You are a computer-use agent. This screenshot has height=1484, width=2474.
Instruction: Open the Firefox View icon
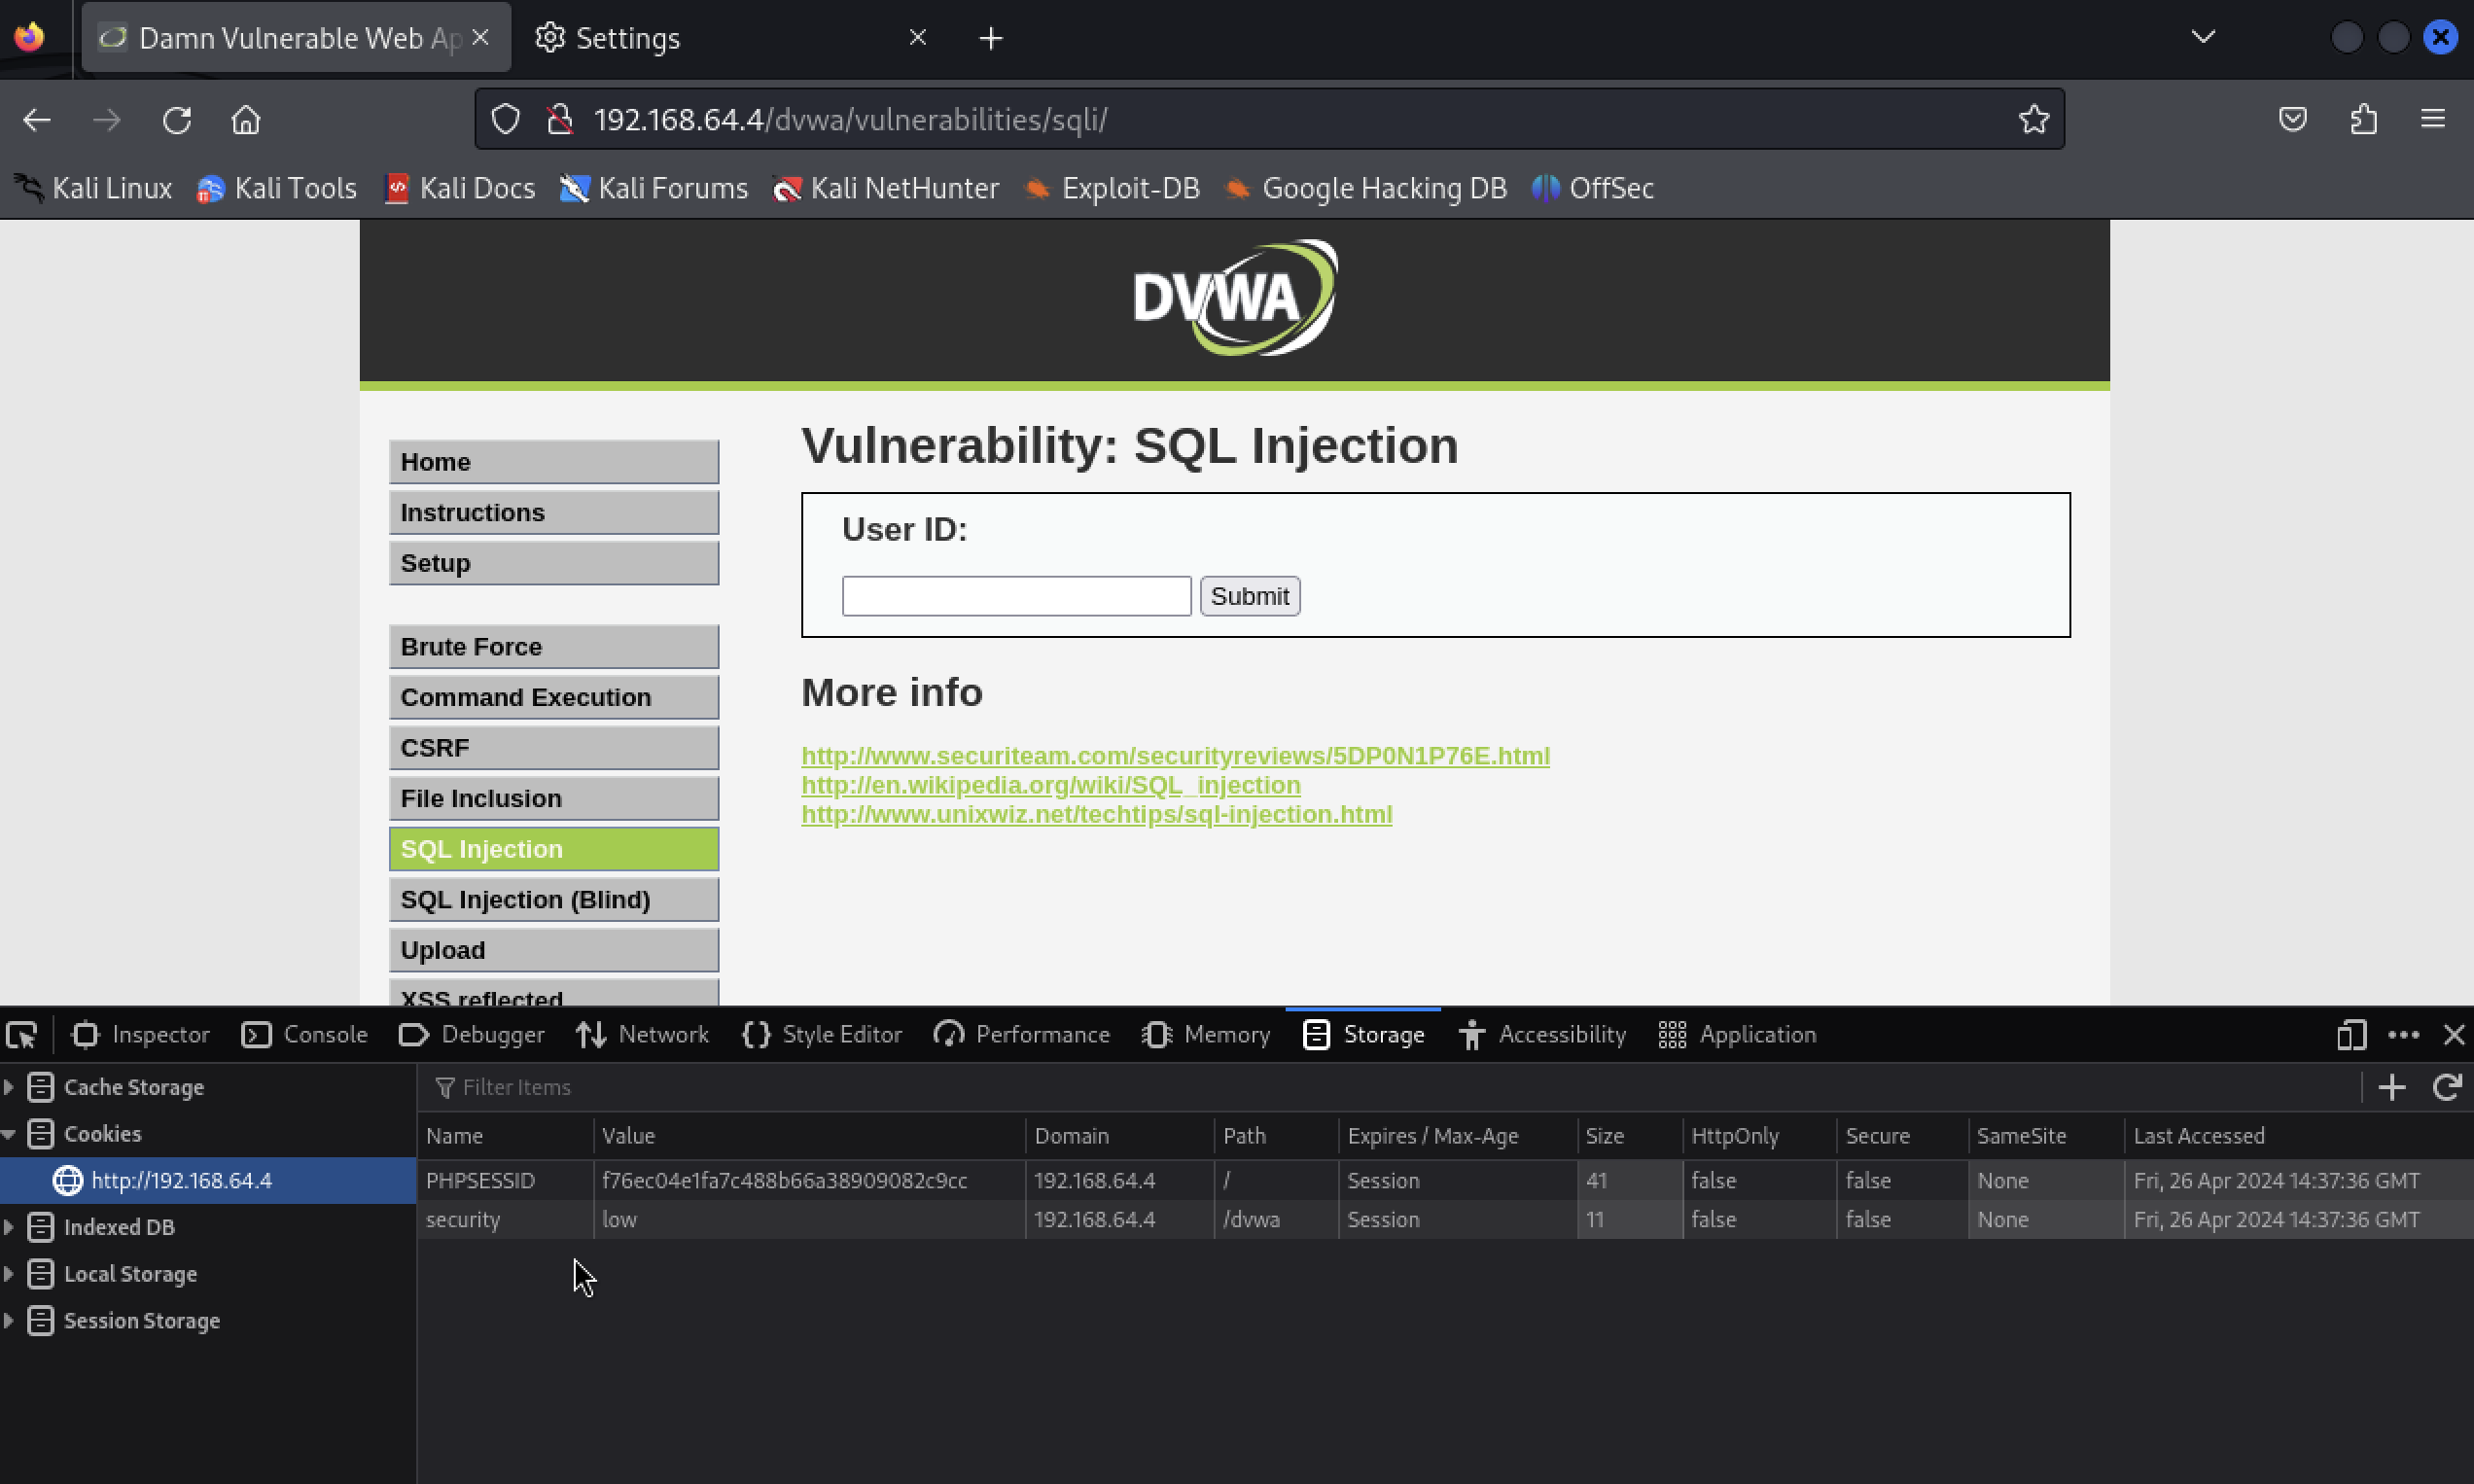pyautogui.click(x=30, y=37)
